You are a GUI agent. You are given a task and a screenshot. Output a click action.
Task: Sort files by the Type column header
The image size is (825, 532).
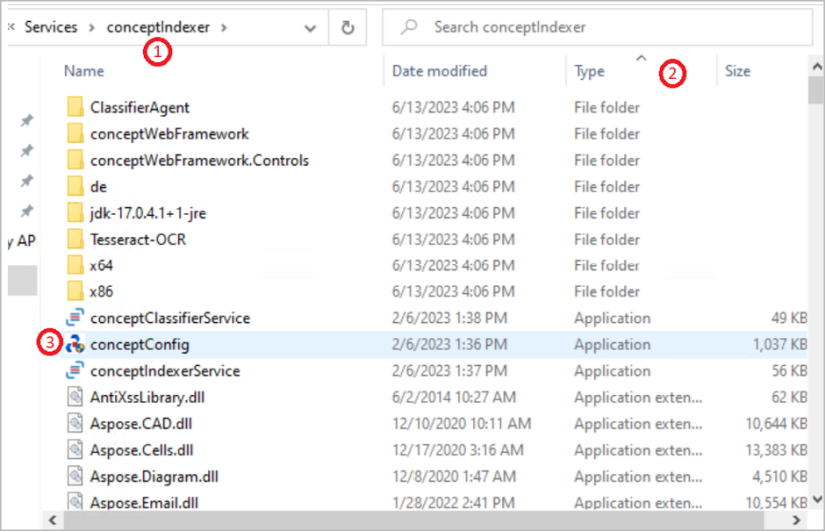point(590,71)
